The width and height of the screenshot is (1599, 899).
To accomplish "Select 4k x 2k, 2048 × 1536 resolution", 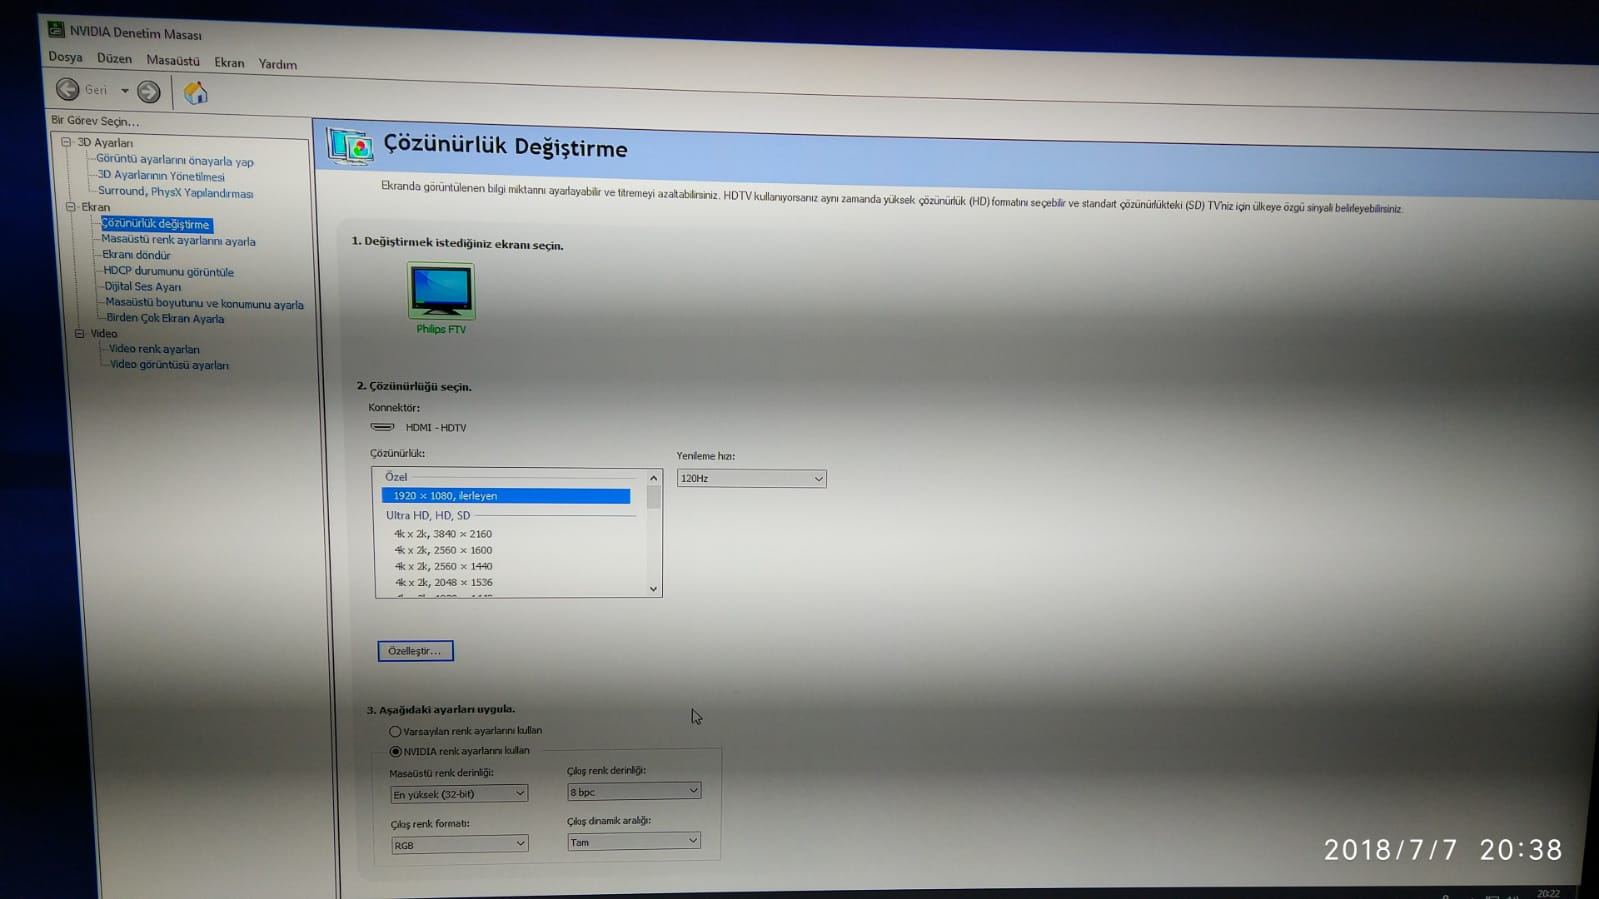I will click(x=444, y=582).
